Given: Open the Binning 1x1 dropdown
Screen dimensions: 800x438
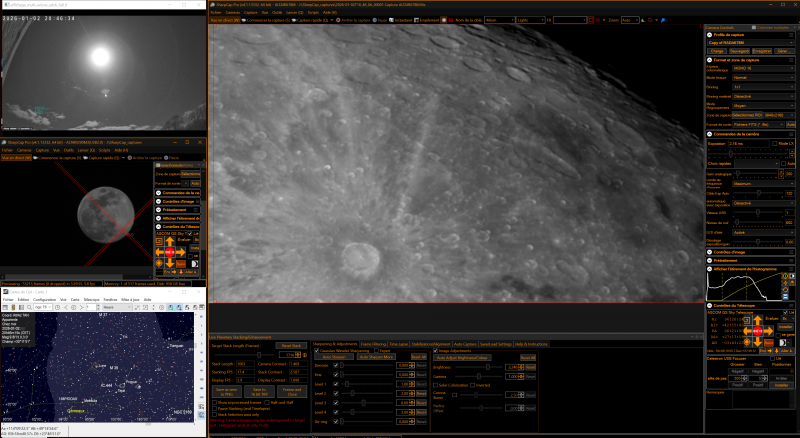Looking at the screenshot, I should [763, 87].
